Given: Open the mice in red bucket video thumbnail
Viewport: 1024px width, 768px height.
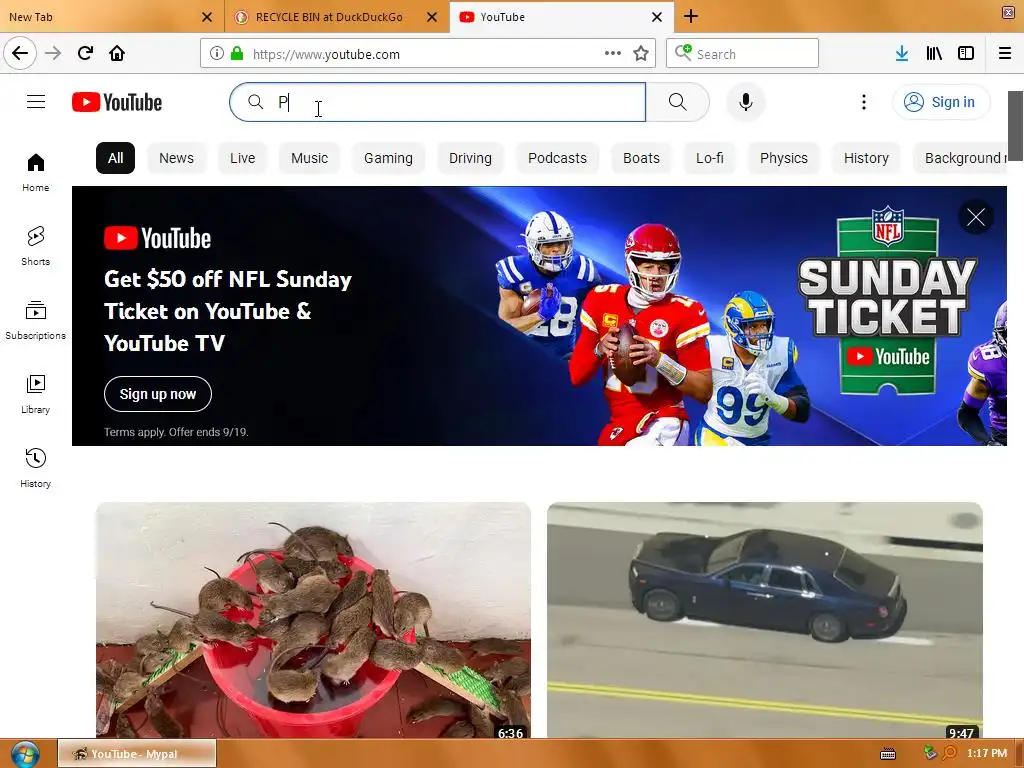Looking at the screenshot, I should pyautogui.click(x=313, y=620).
